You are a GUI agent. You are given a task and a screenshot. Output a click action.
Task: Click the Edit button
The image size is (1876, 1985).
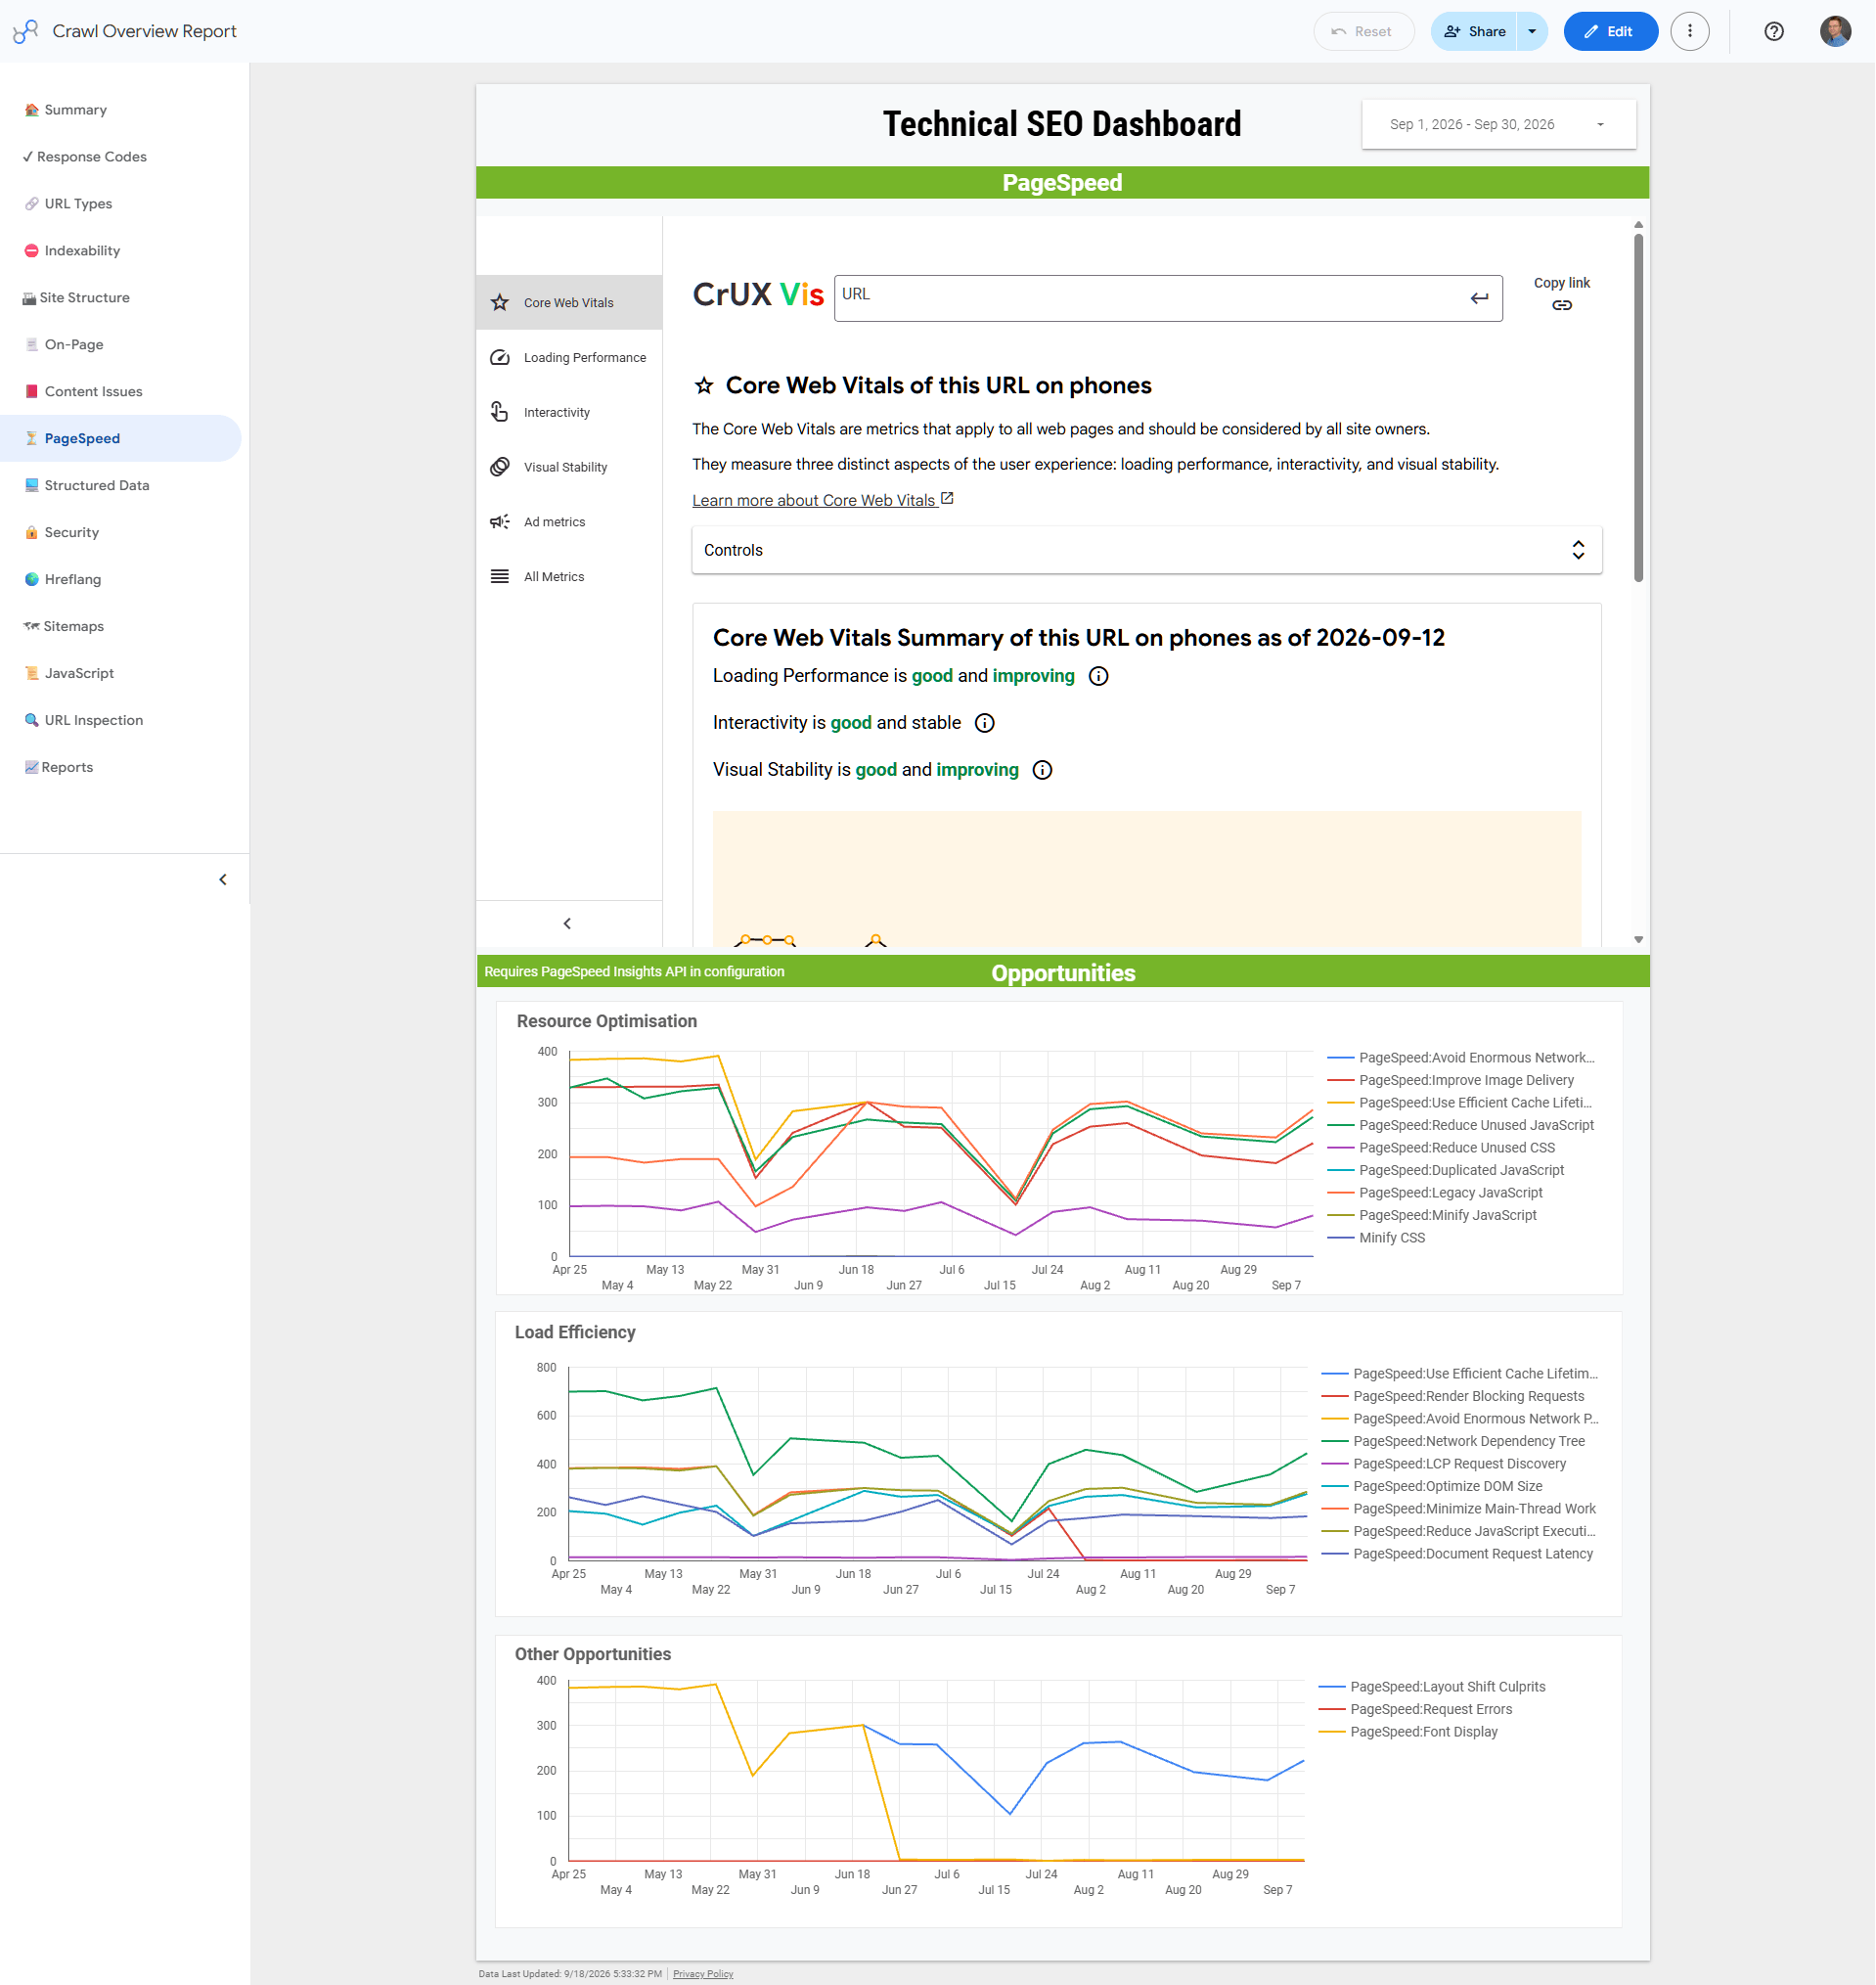tap(1609, 31)
